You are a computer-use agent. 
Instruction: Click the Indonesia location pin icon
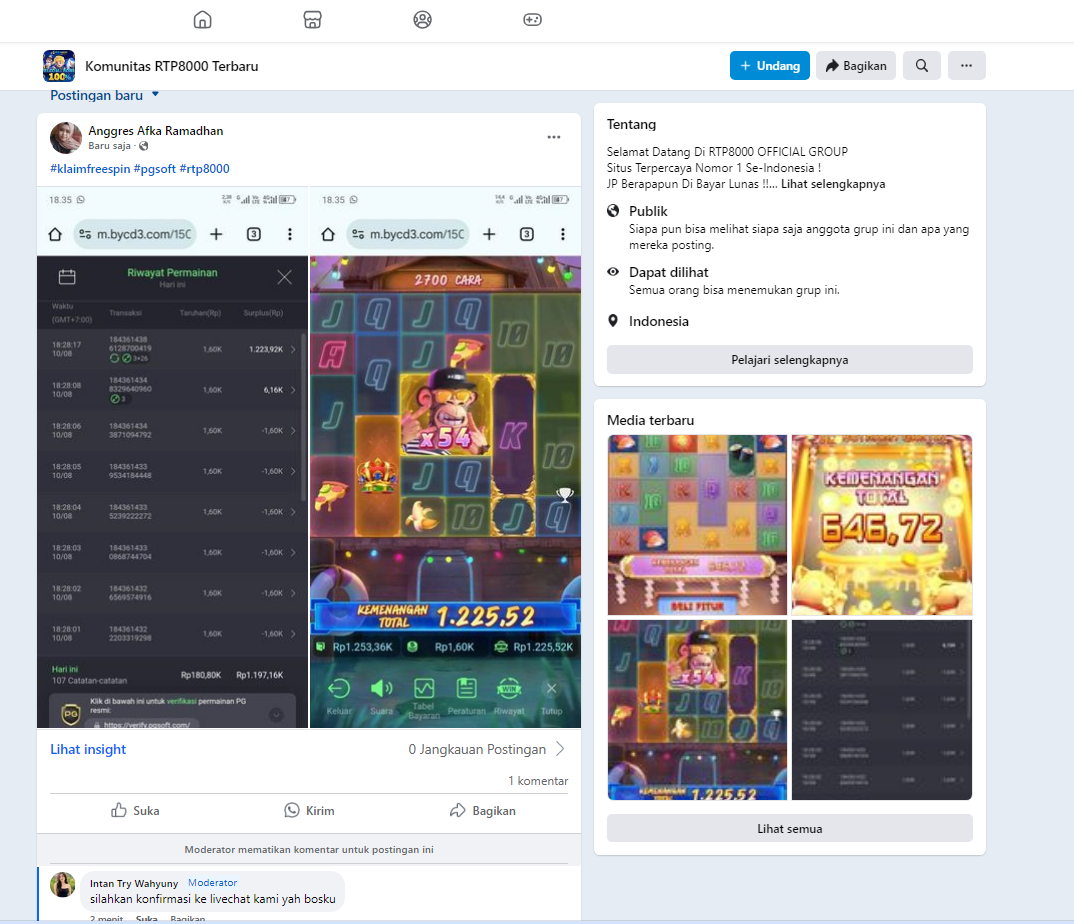point(613,321)
